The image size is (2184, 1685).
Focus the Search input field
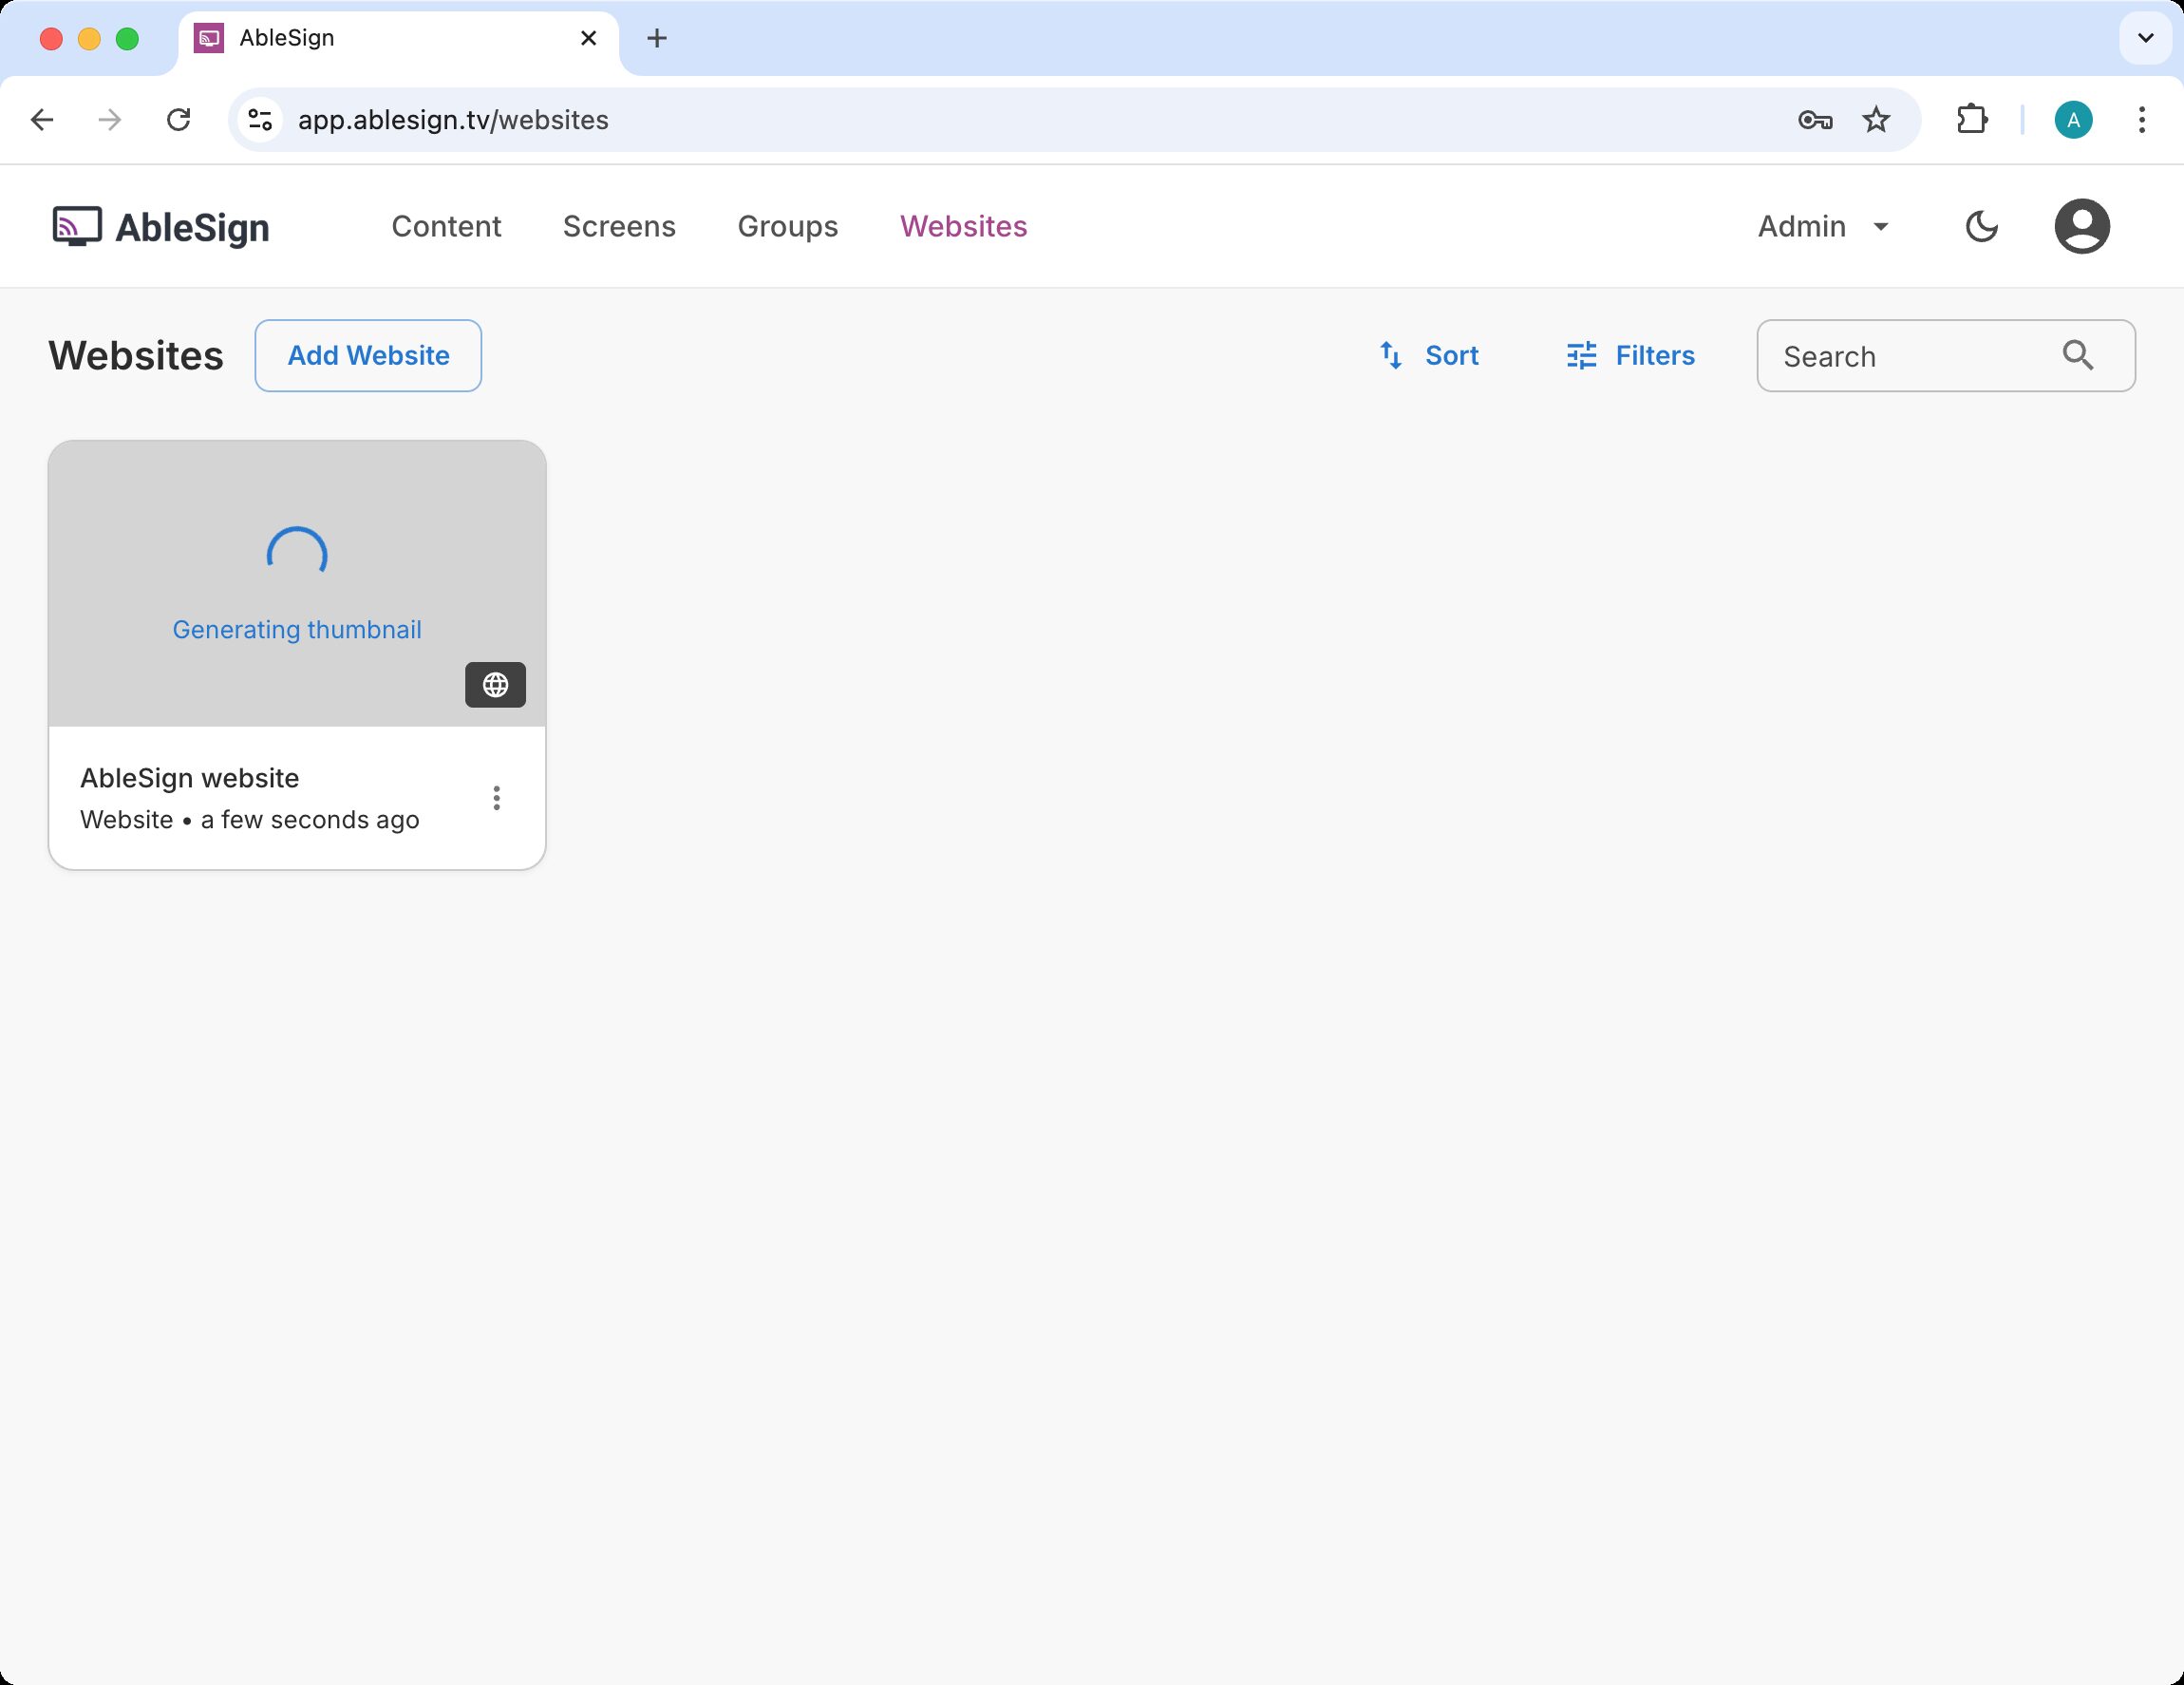[1945, 356]
